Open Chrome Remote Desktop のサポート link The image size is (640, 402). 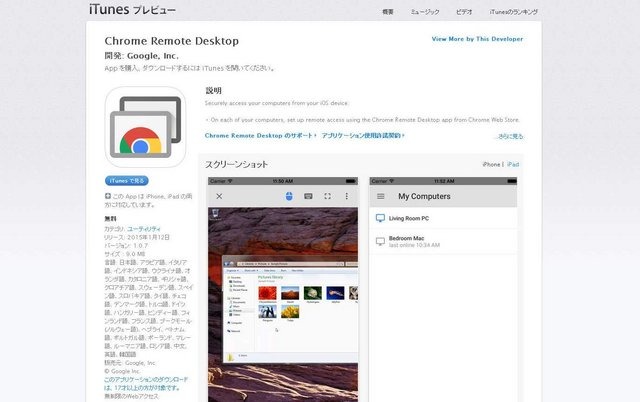click(260, 135)
